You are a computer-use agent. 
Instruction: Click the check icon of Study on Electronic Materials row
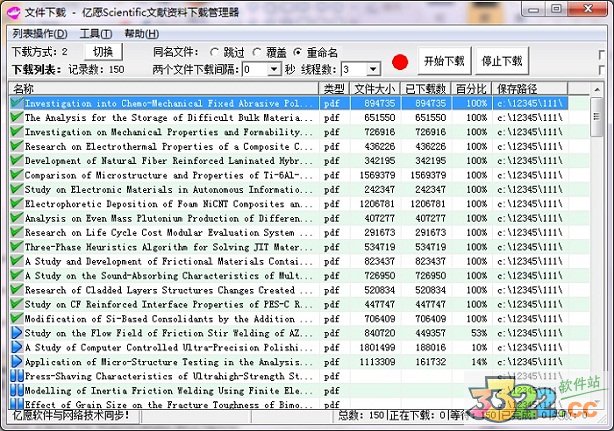17,189
